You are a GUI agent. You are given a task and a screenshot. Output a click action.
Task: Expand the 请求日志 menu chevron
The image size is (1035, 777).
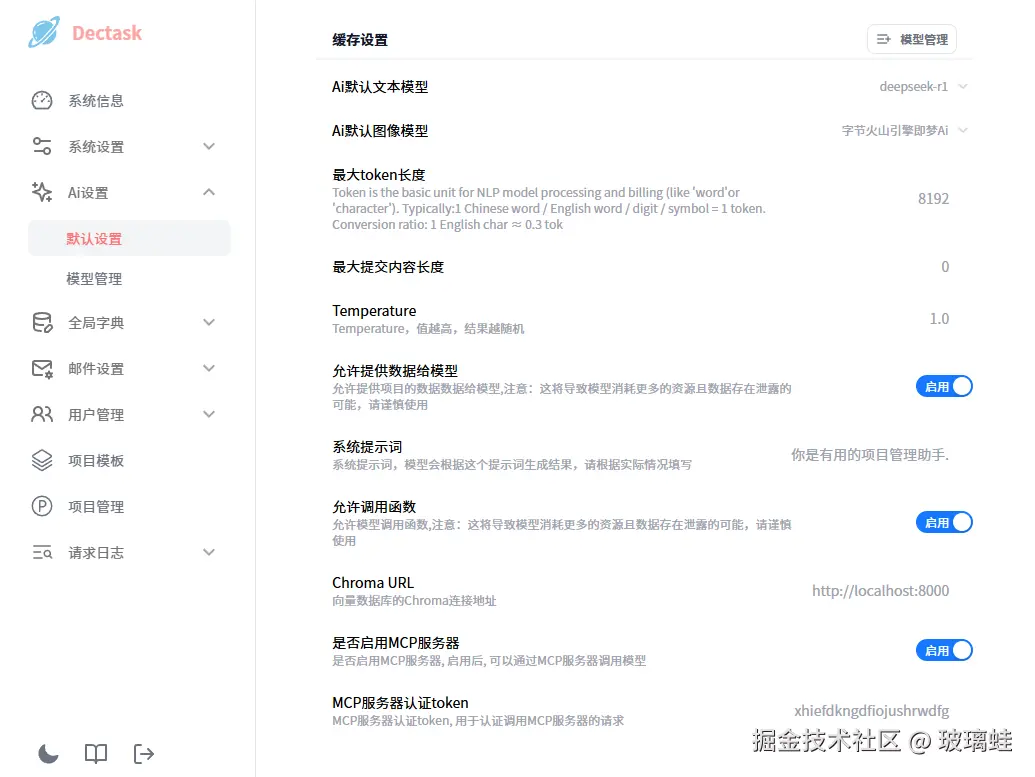[x=209, y=553]
